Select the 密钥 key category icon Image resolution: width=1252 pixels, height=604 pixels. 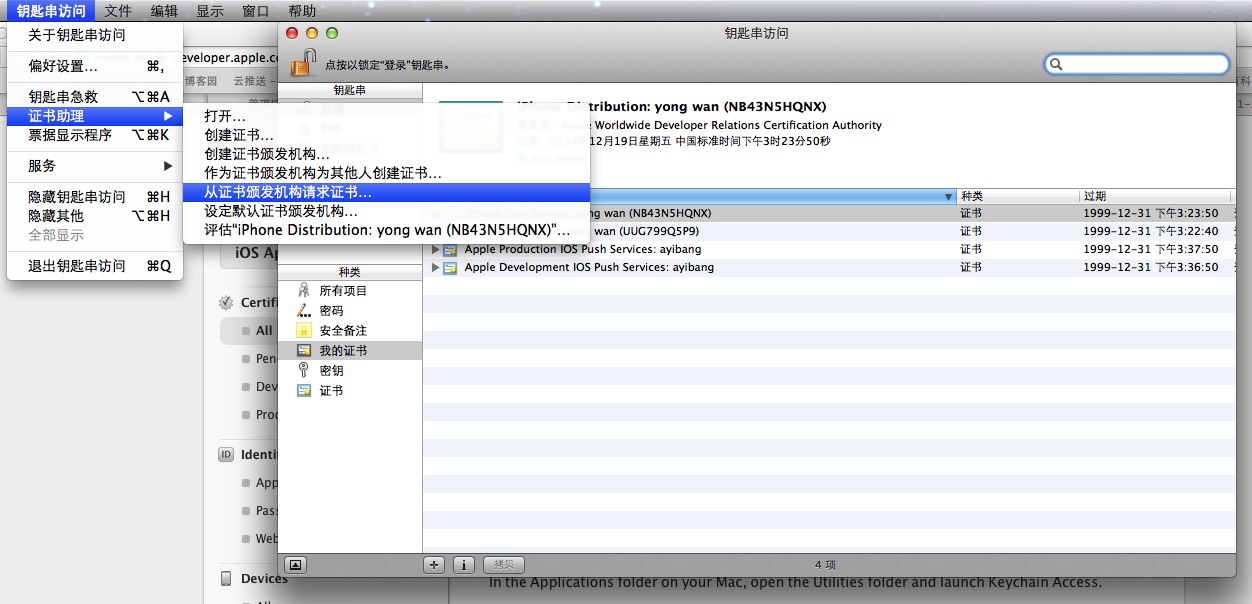tap(304, 370)
